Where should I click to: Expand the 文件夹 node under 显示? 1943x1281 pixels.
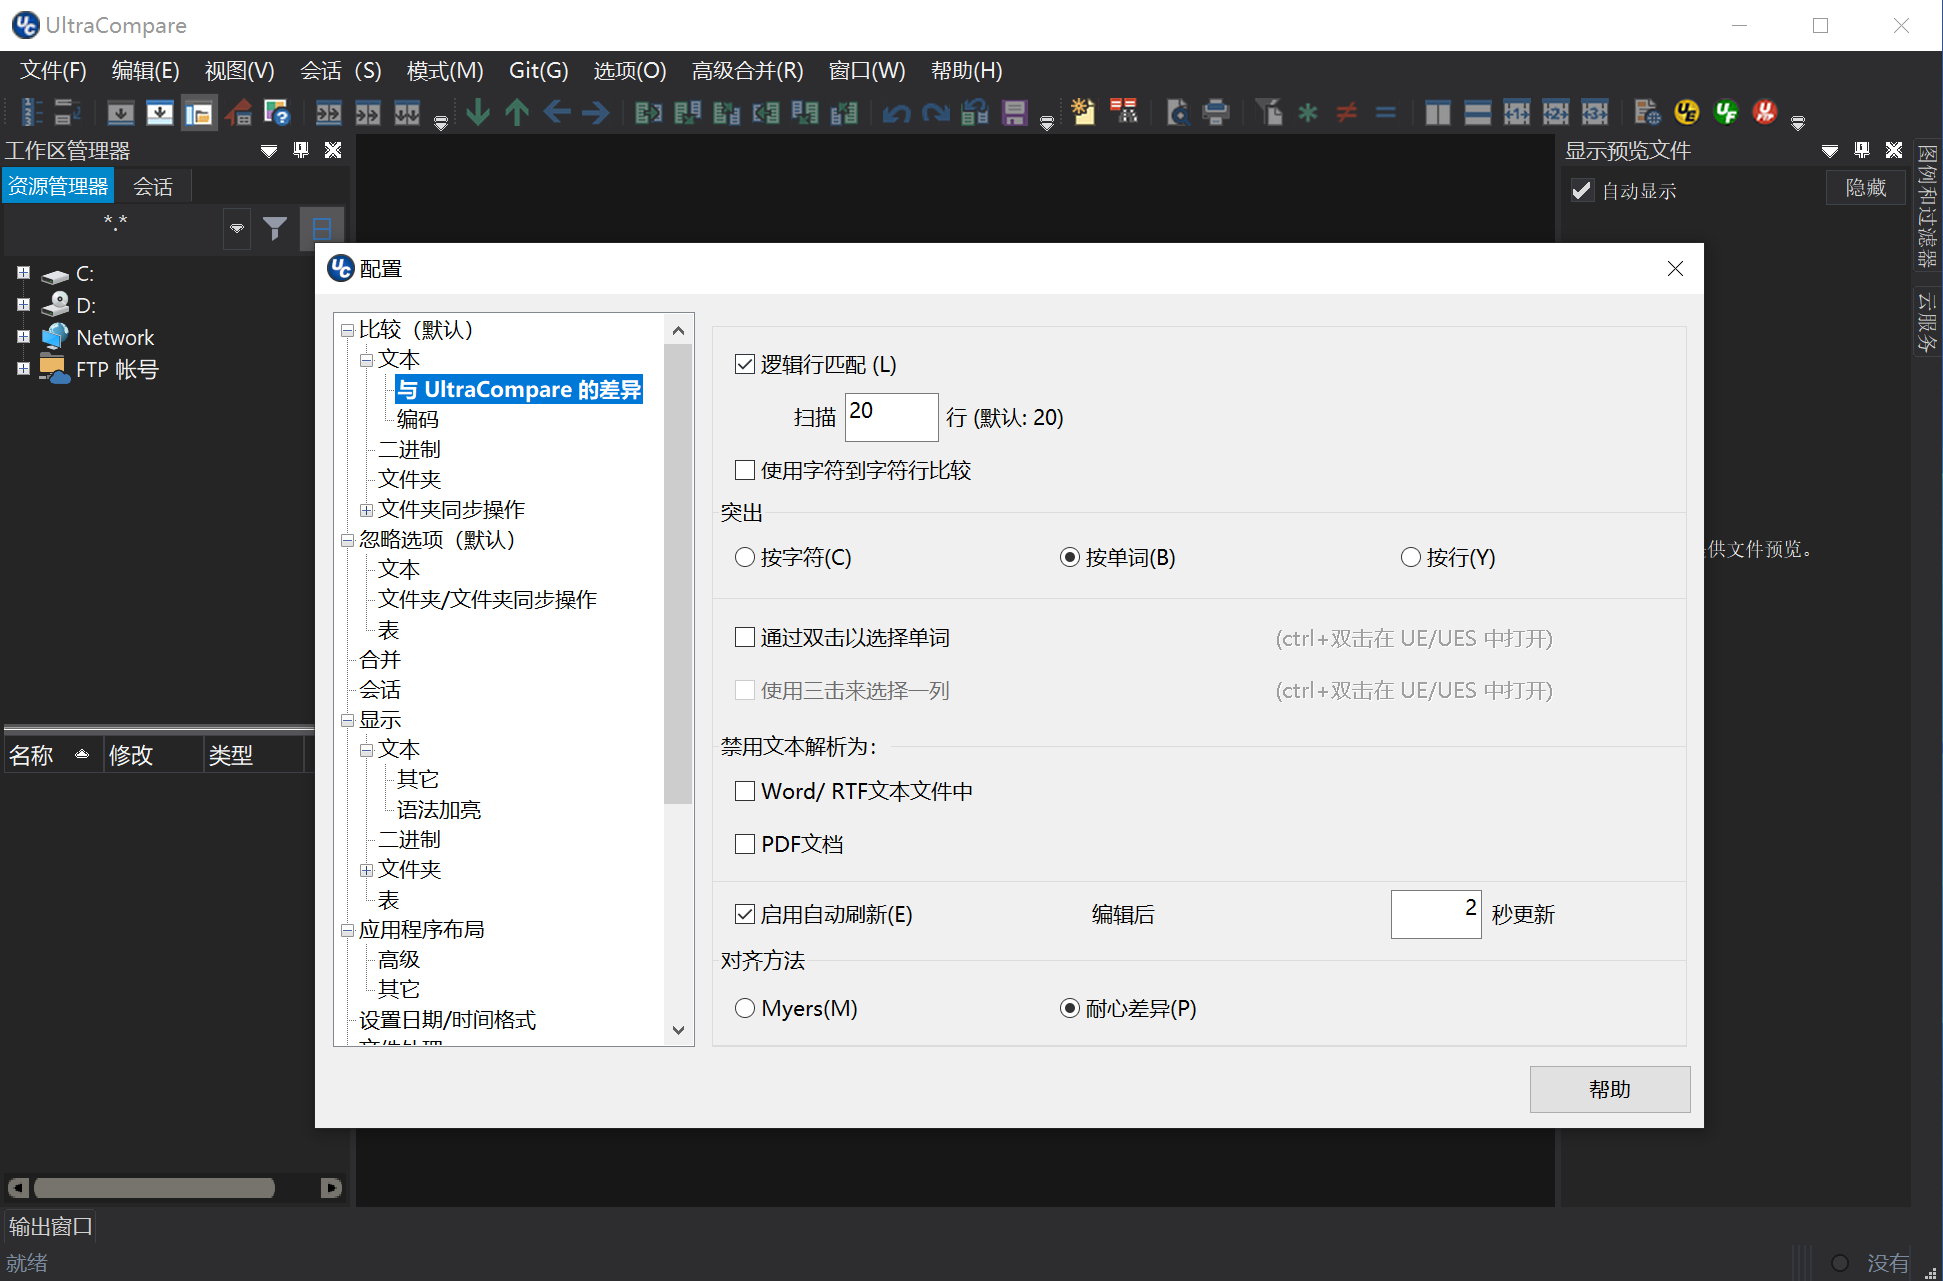366,870
